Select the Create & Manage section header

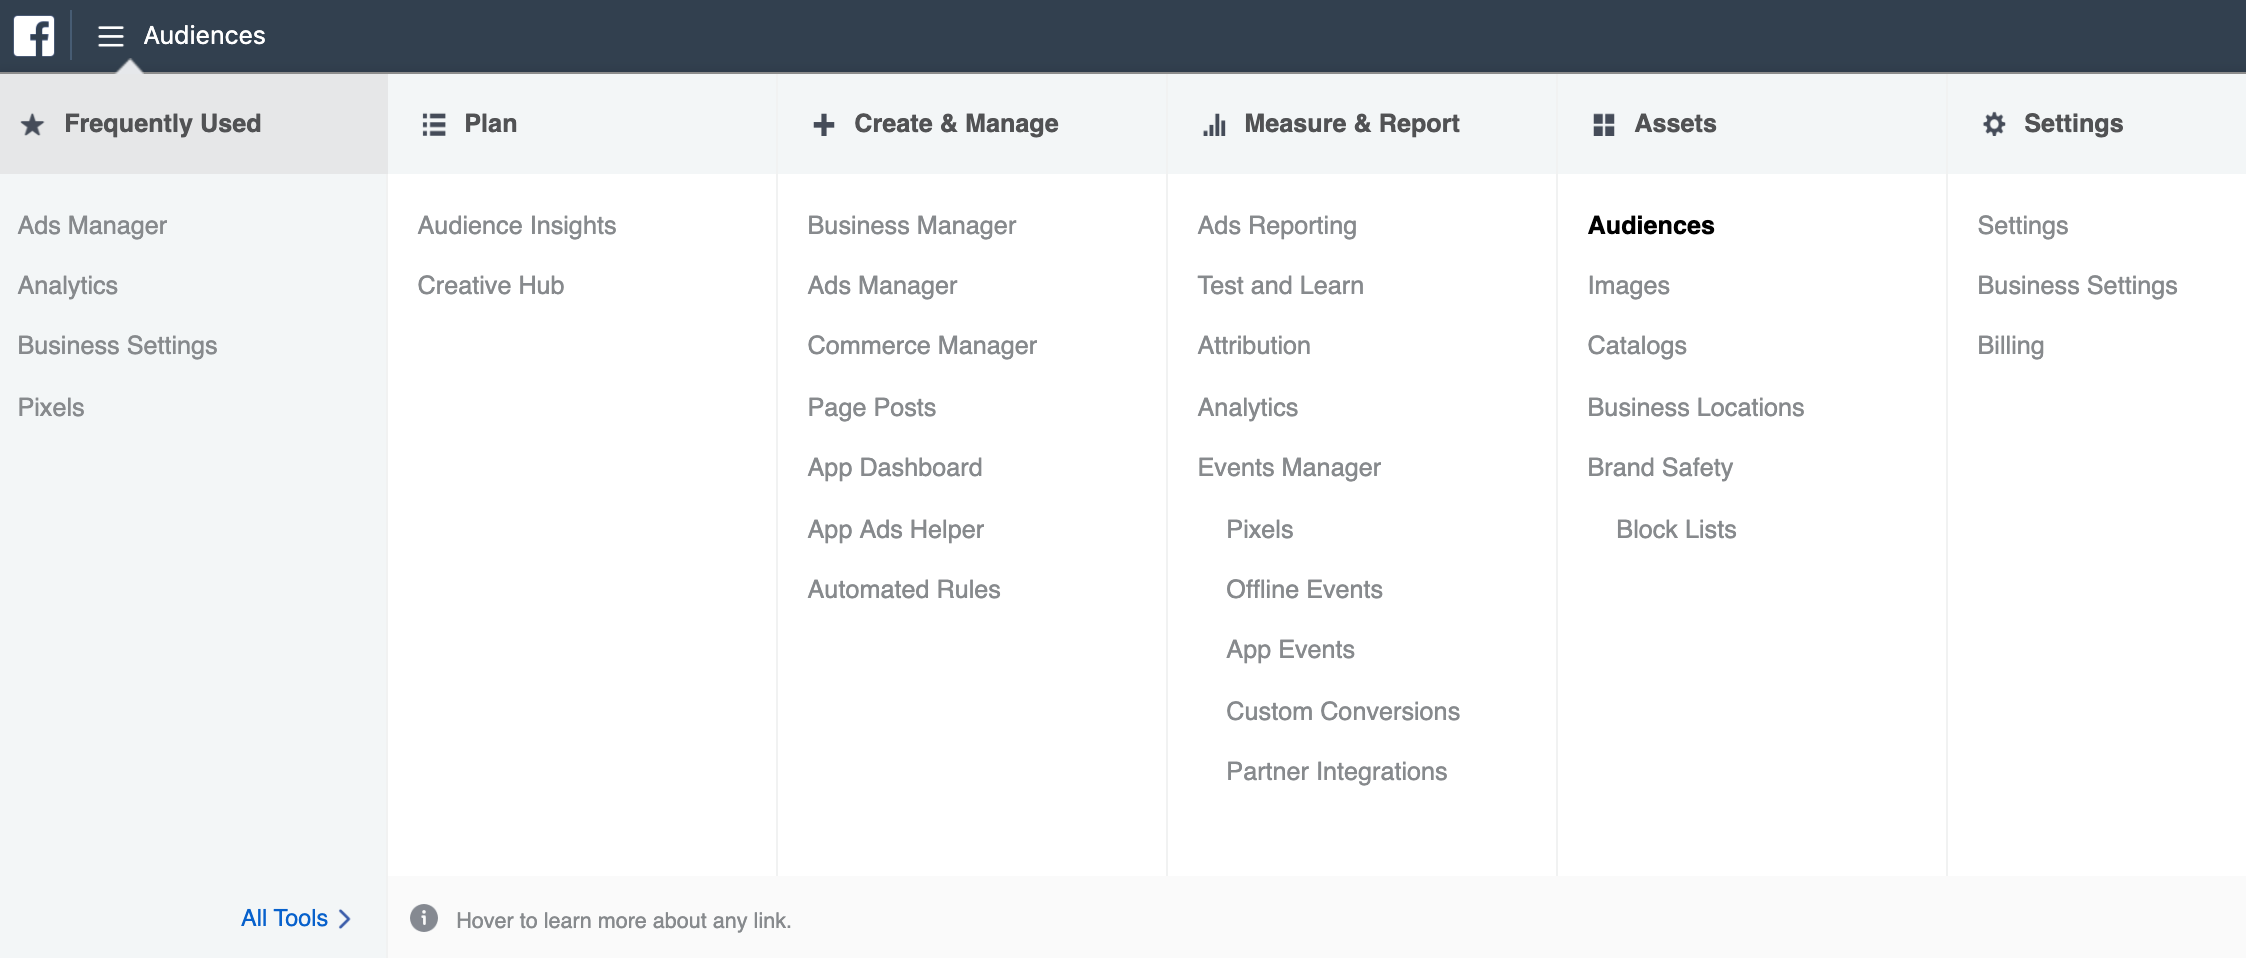point(956,123)
